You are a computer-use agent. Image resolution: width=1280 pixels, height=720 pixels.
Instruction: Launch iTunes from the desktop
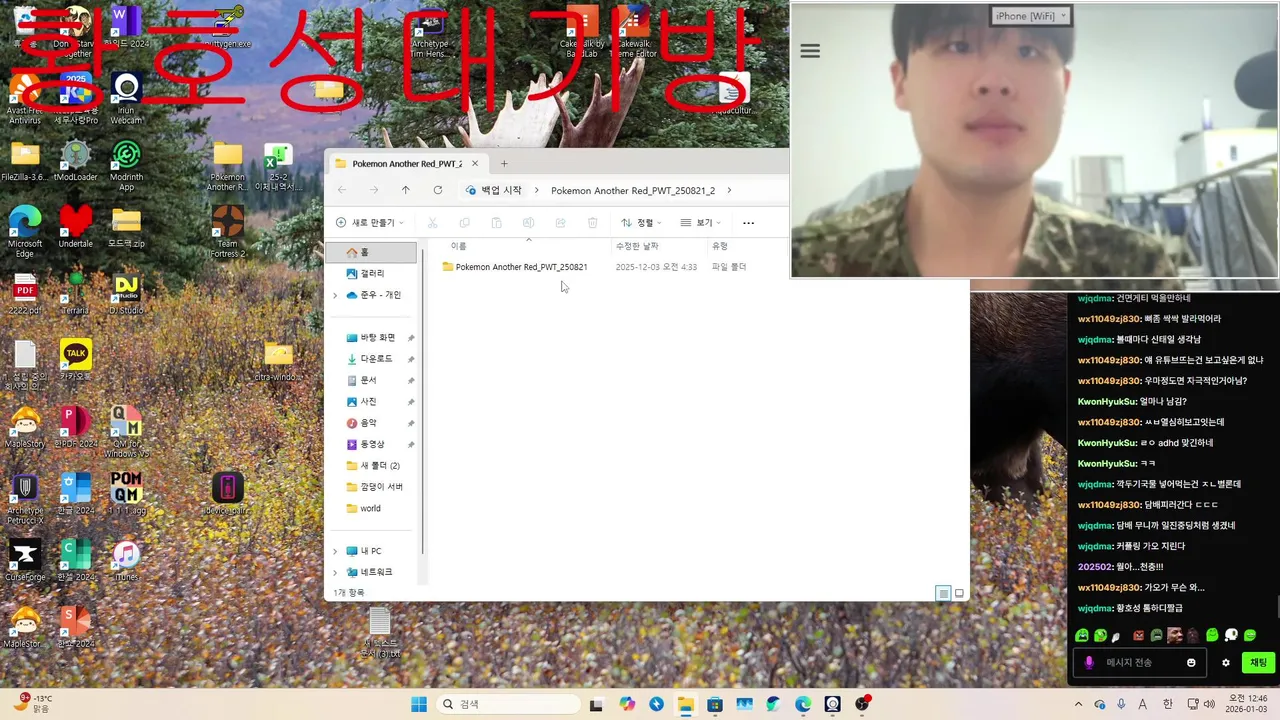coord(126,561)
